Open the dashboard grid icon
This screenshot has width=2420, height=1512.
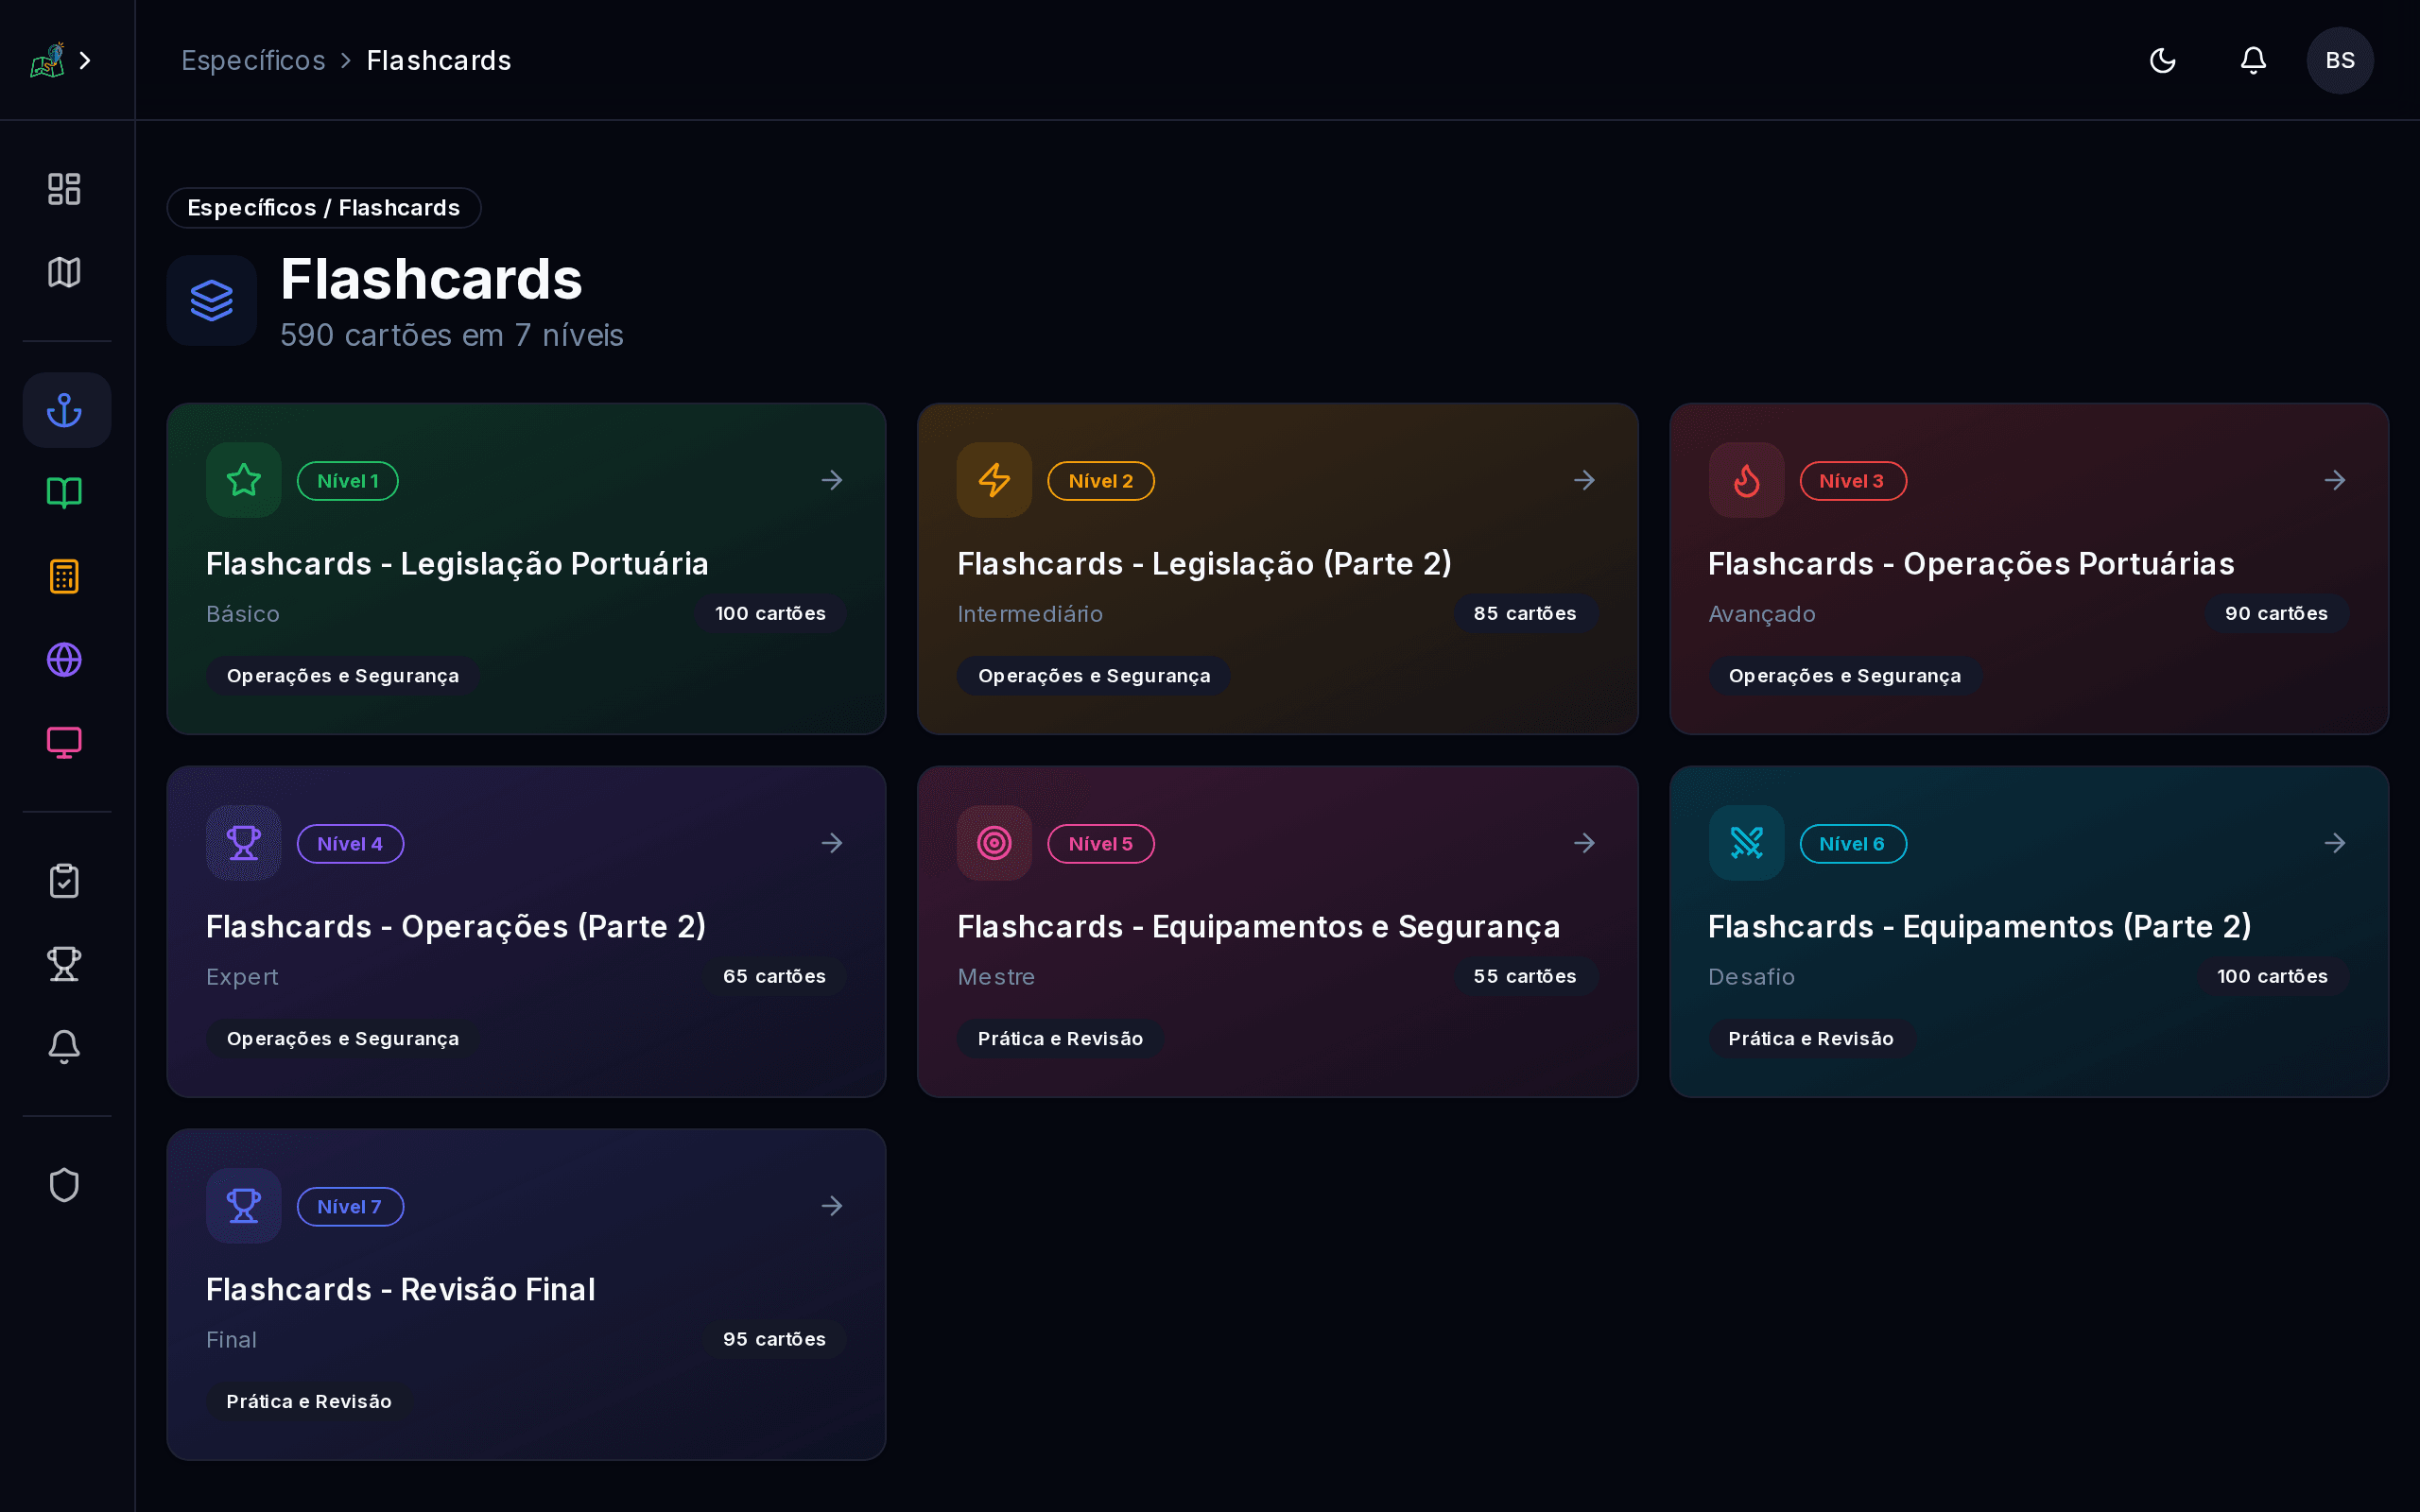pos(65,189)
